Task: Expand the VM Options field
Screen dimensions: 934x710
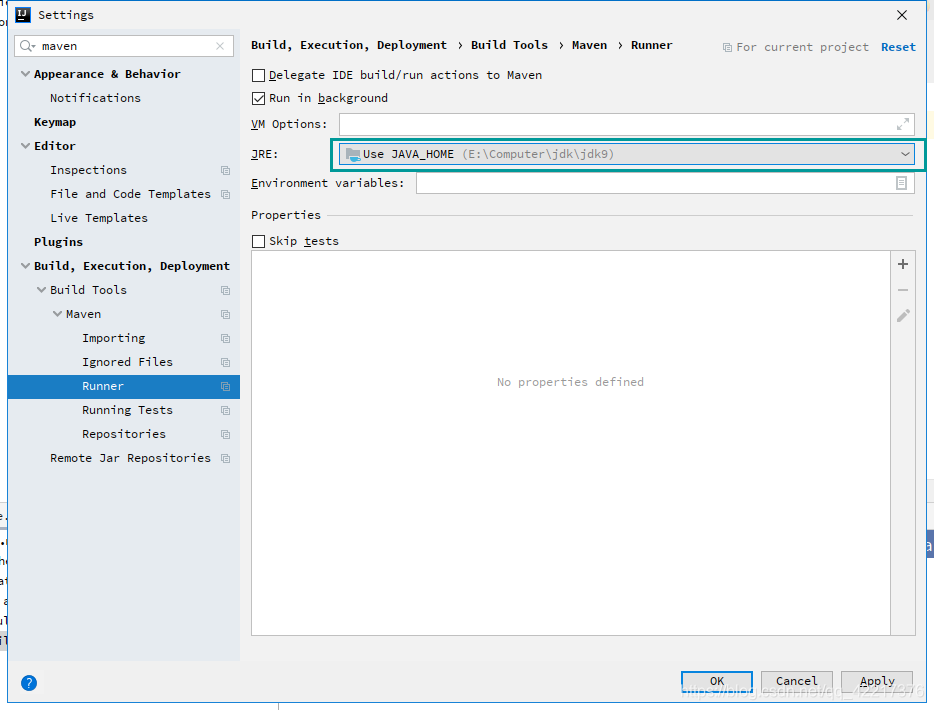Action: click(x=903, y=124)
